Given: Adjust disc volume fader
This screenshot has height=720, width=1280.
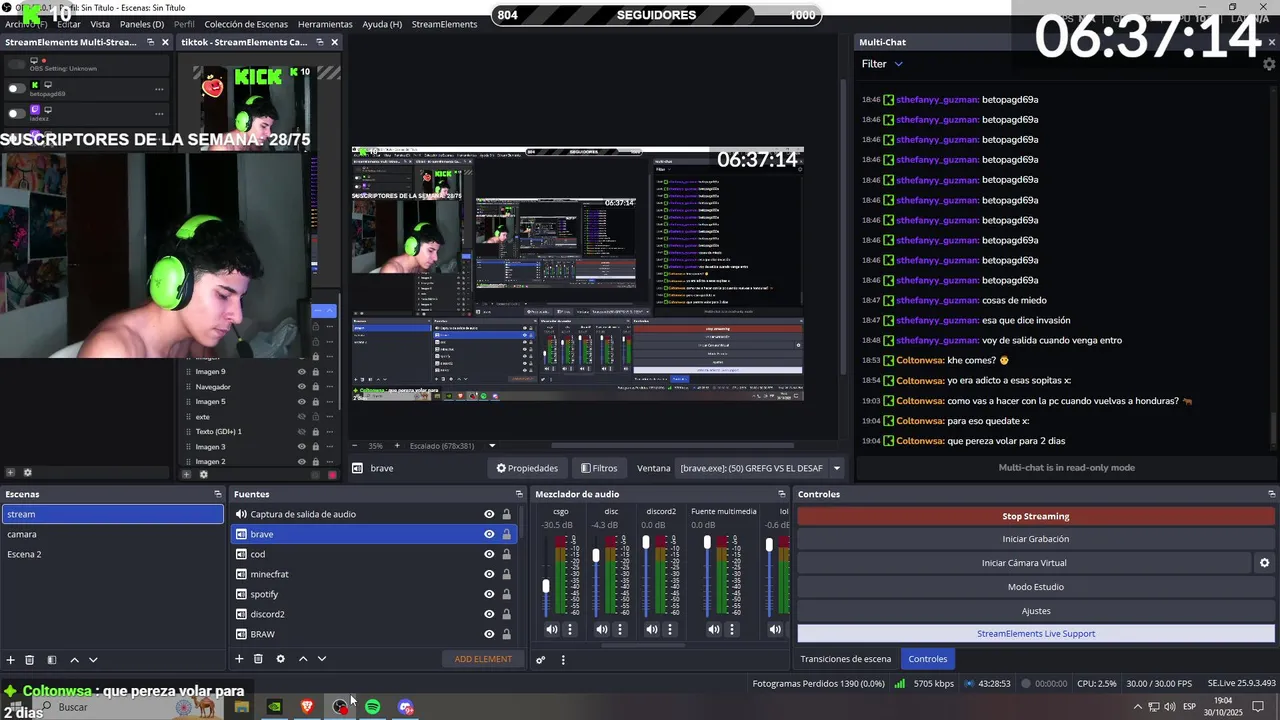Looking at the screenshot, I should pyautogui.click(x=596, y=555).
